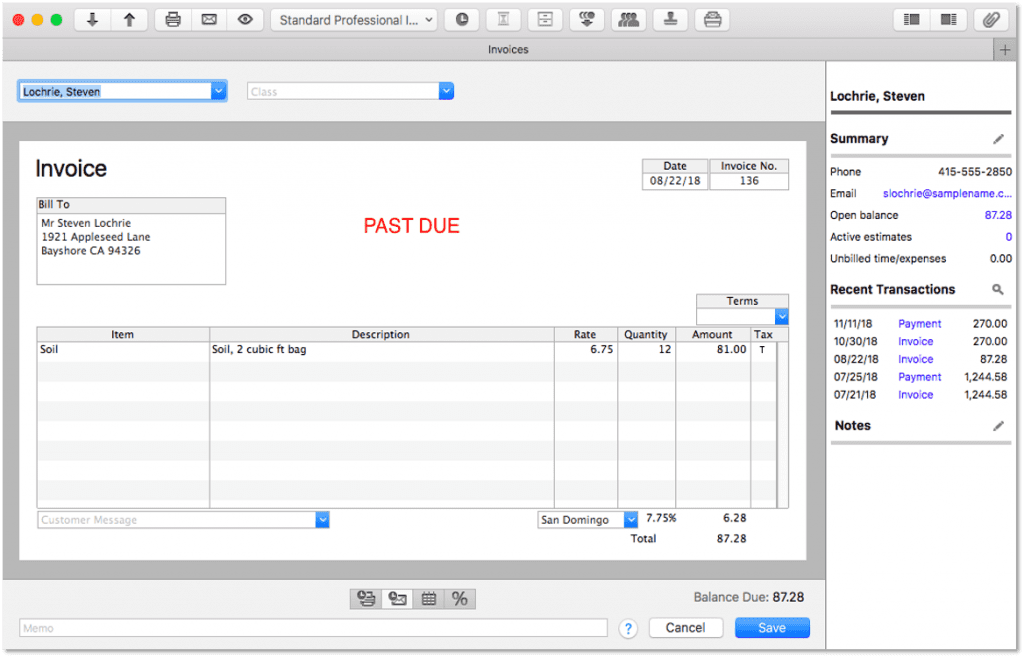The image size is (1024, 658).
Task: Click the Rate cell 6.75
Action: click(586, 349)
